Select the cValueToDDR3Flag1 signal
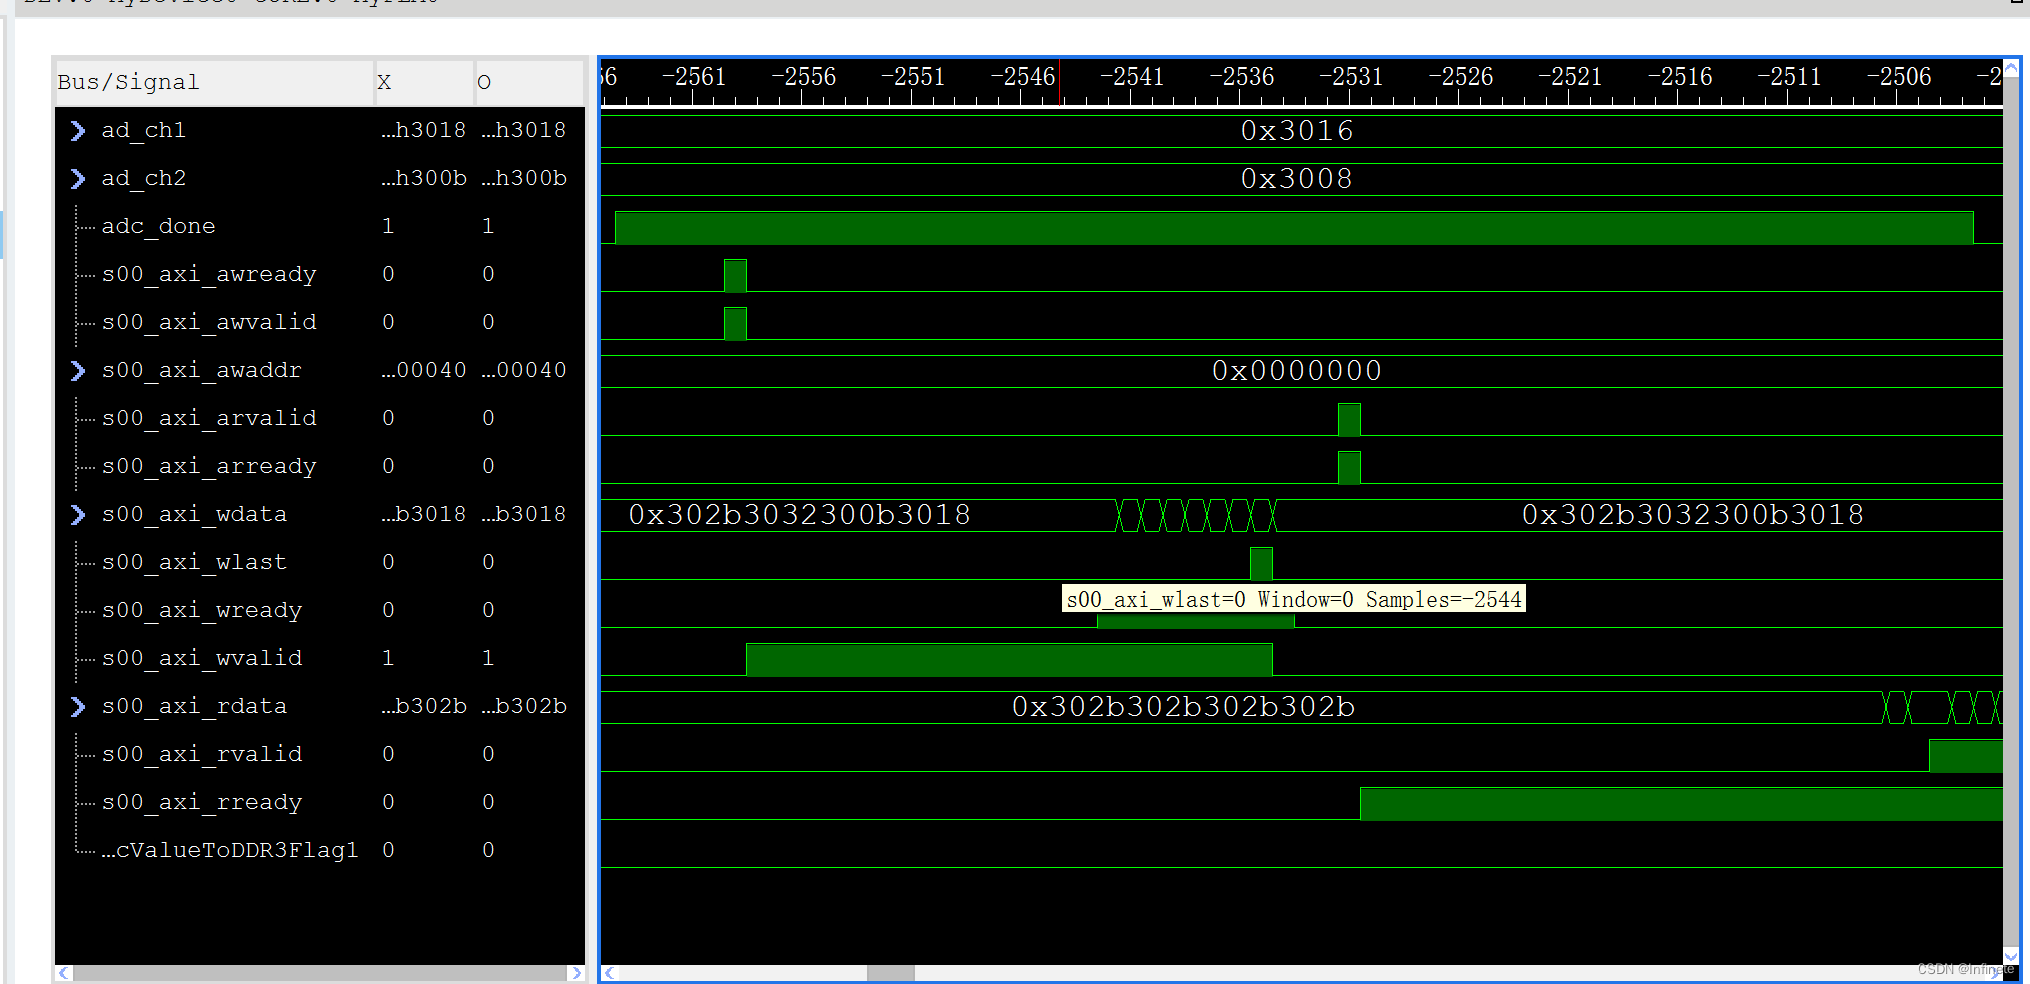This screenshot has width=2030, height=984. coord(230,850)
